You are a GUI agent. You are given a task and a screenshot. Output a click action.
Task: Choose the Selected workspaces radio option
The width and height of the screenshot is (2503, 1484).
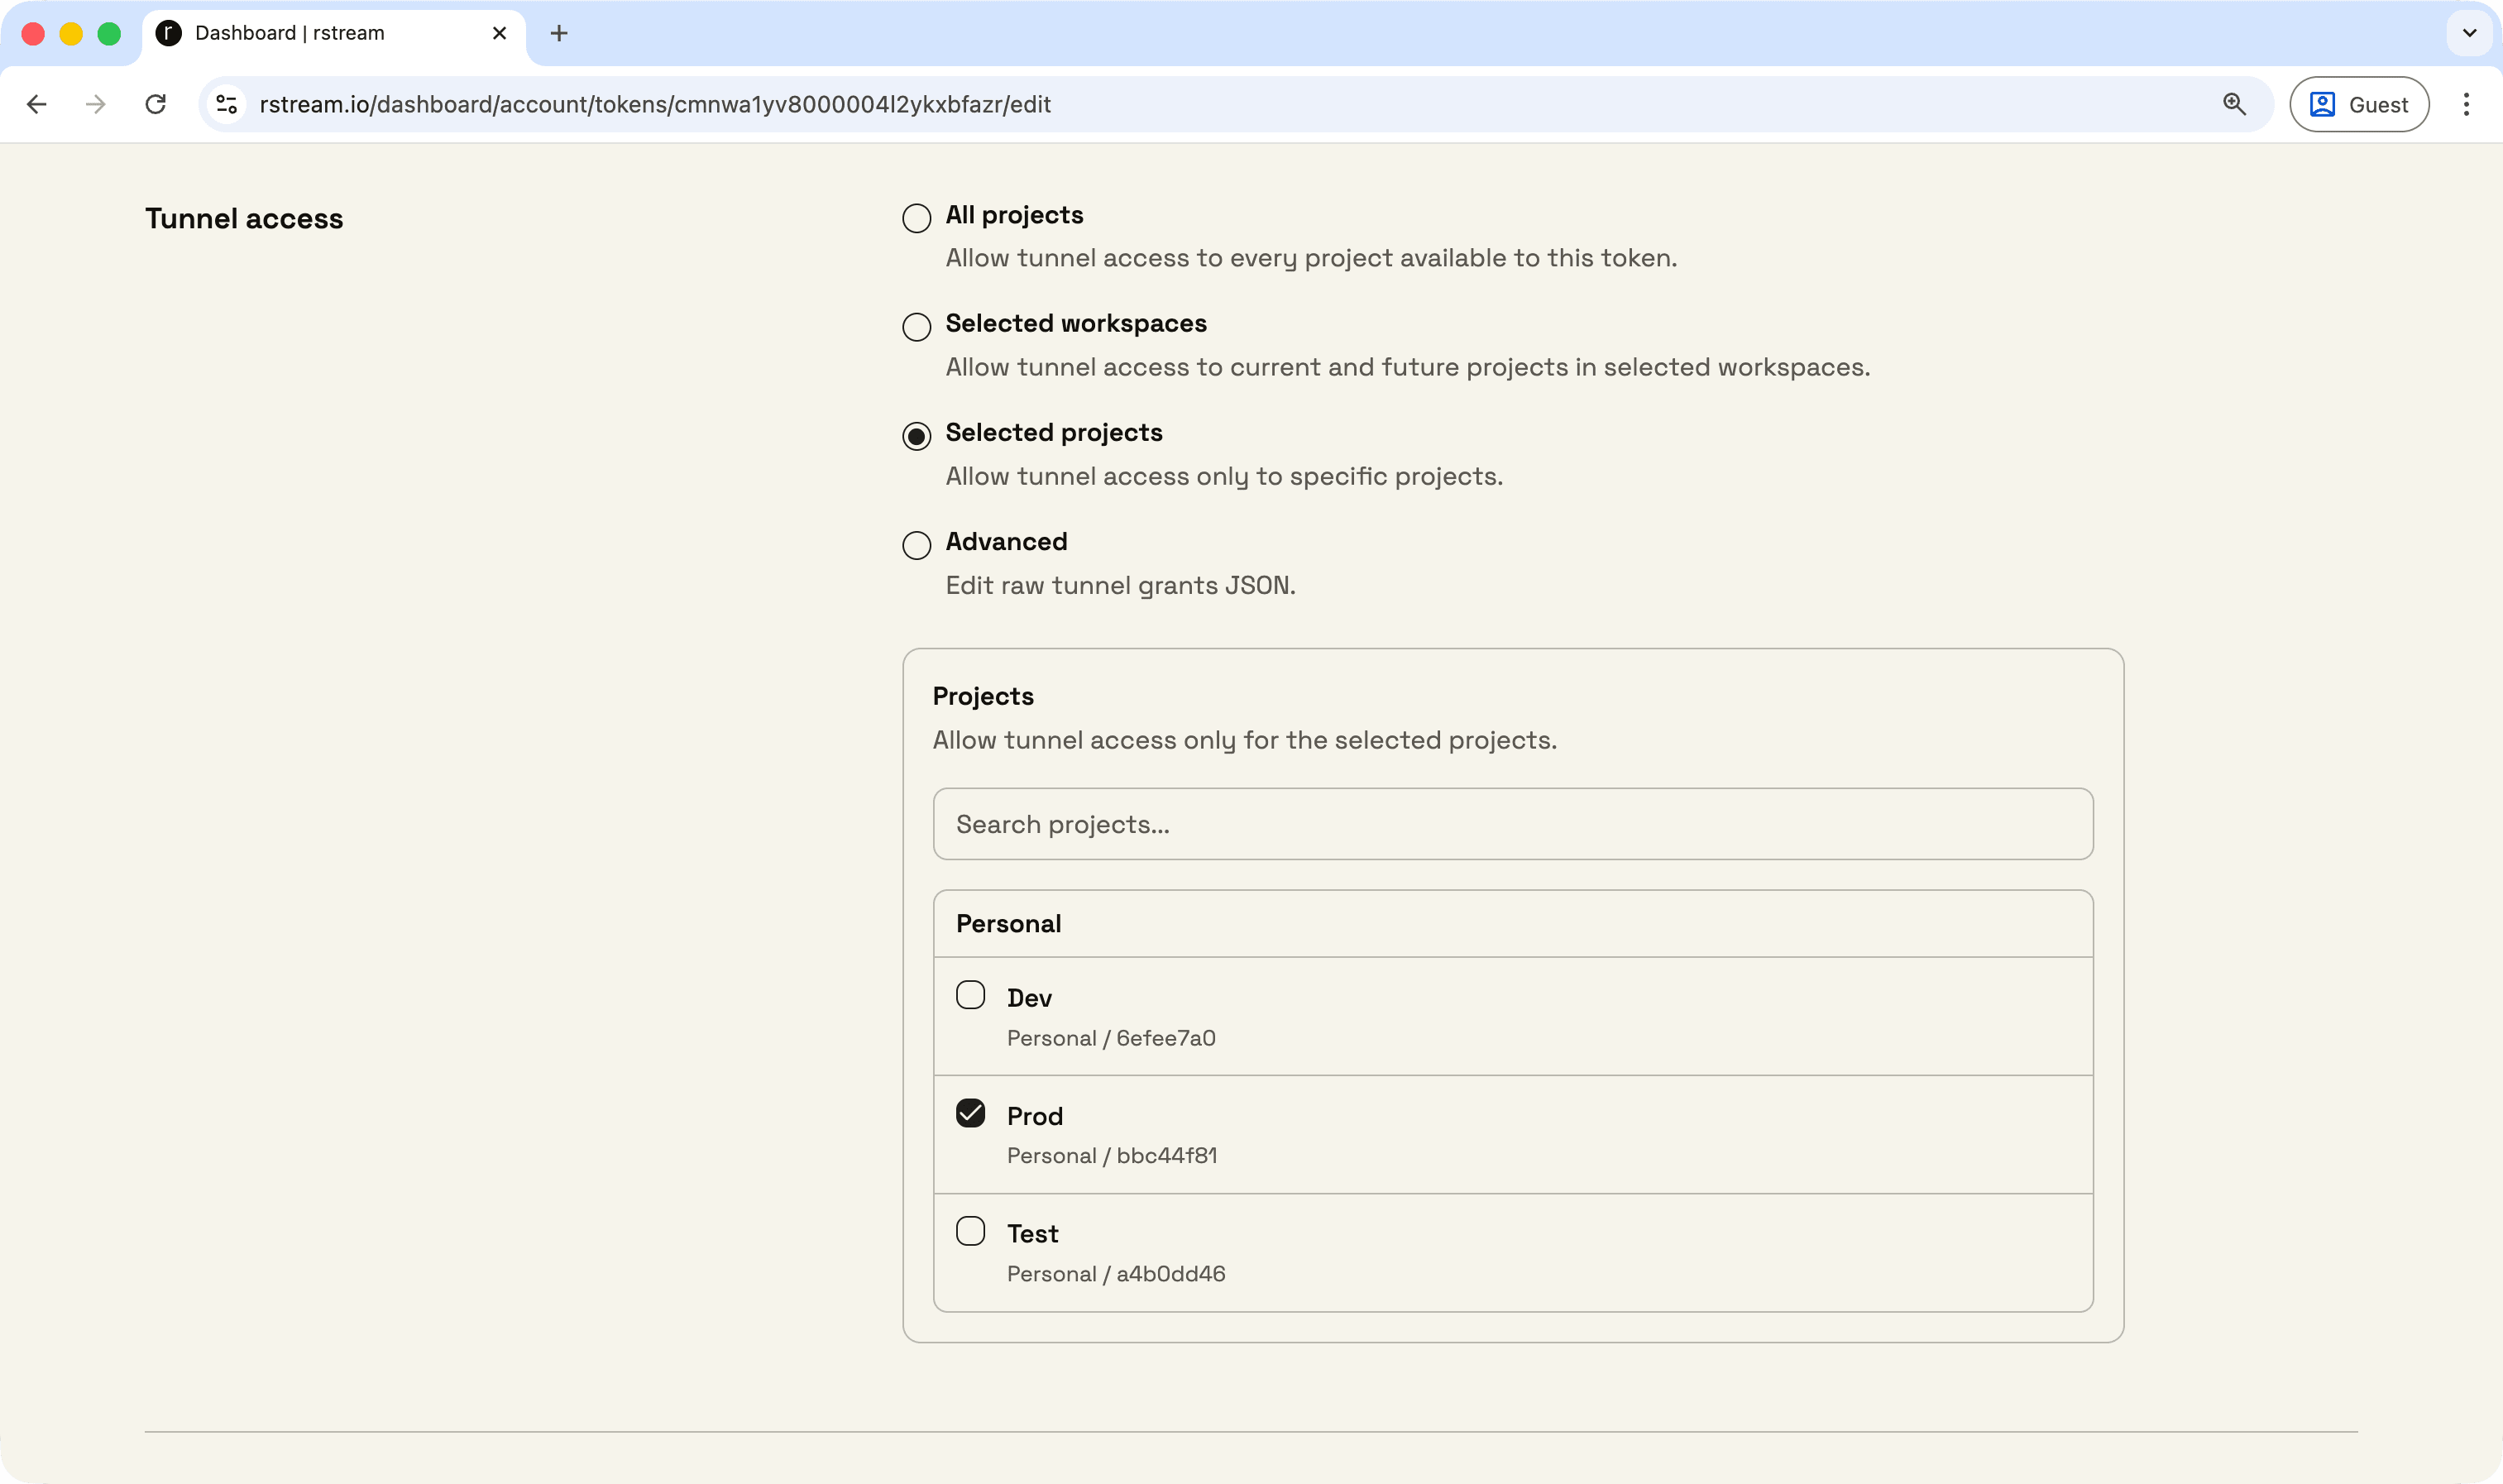916,327
